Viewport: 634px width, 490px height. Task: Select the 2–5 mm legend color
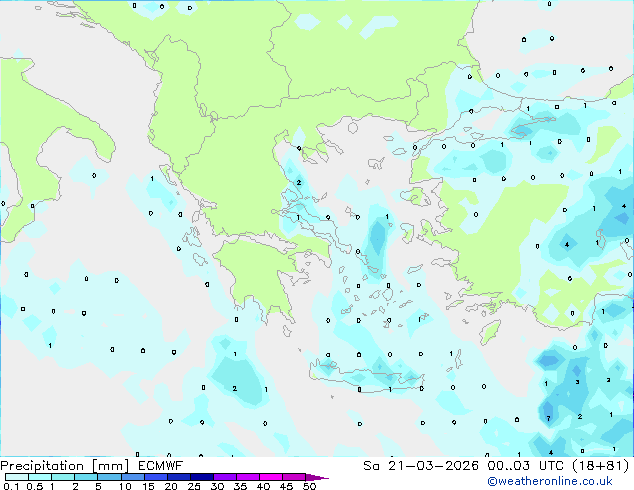86,477
